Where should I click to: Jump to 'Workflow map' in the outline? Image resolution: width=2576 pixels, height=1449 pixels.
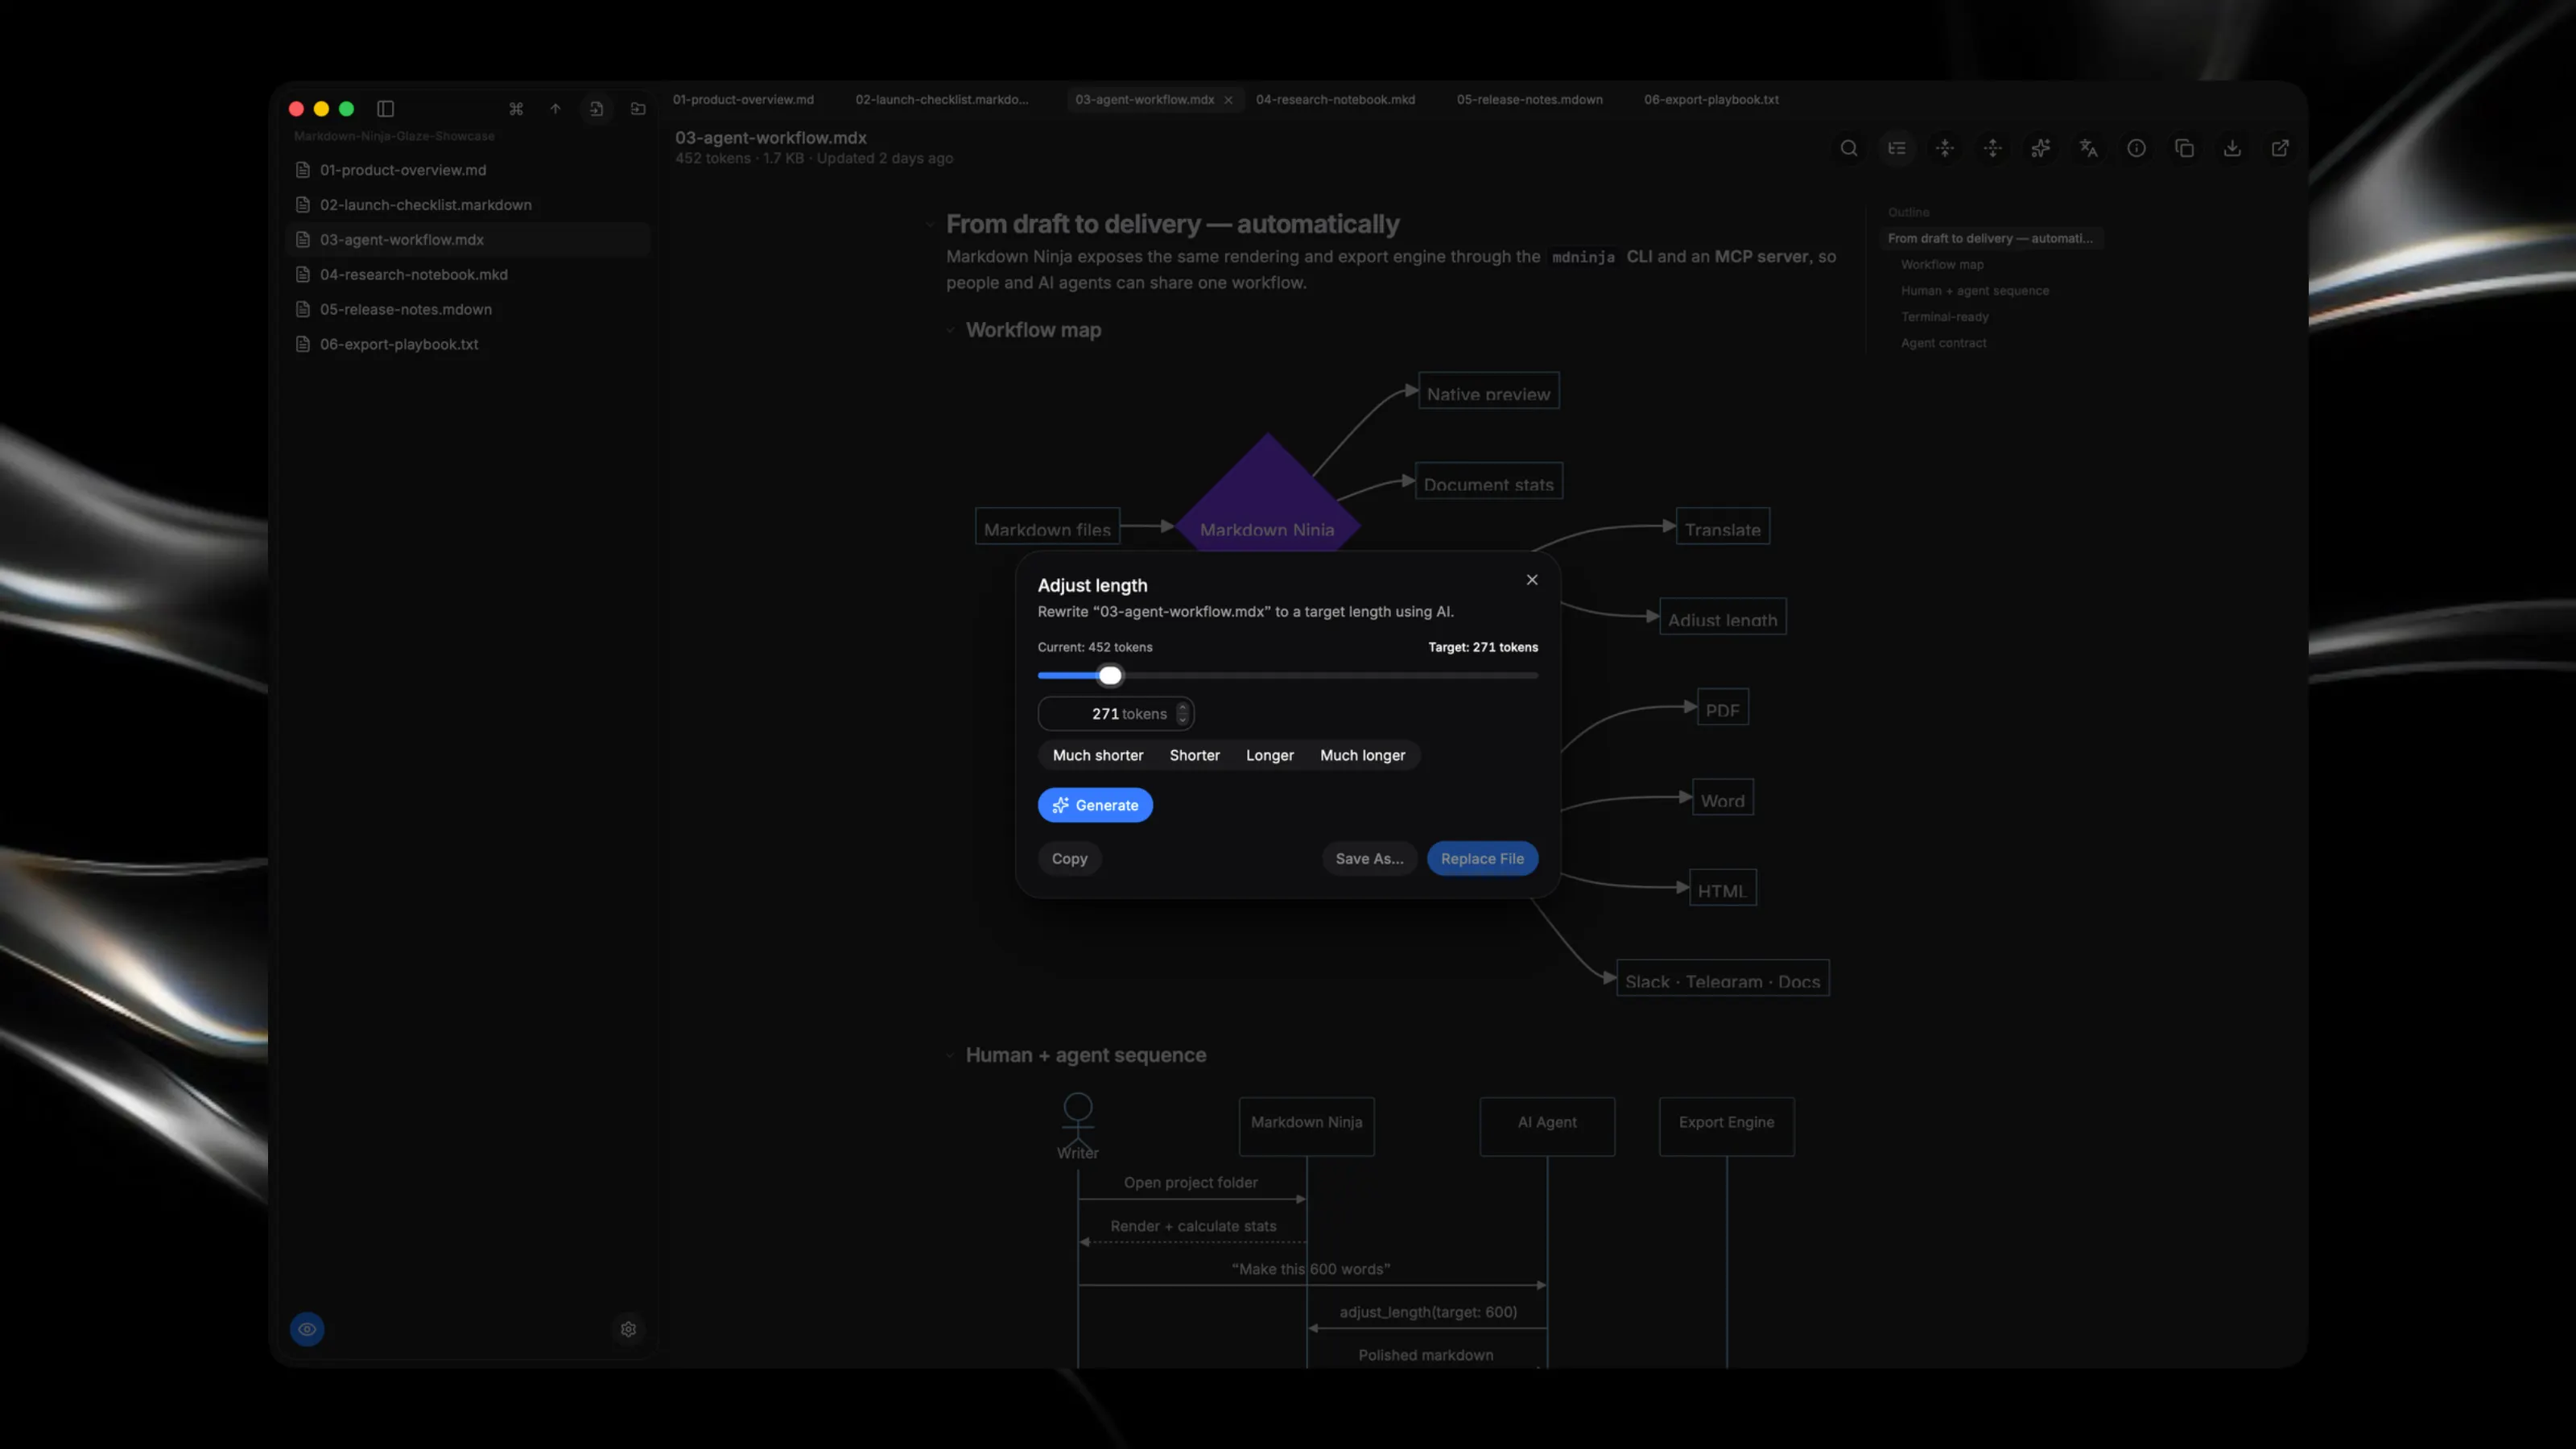tap(1942, 264)
